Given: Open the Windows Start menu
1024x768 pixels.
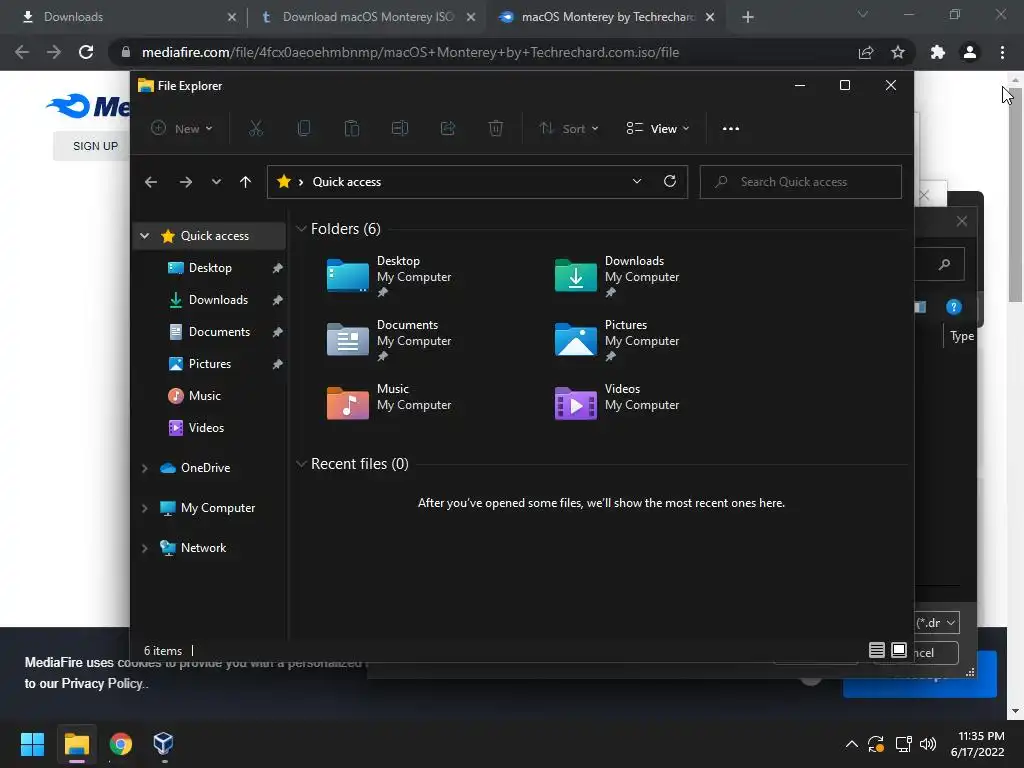Looking at the screenshot, I should [x=32, y=744].
